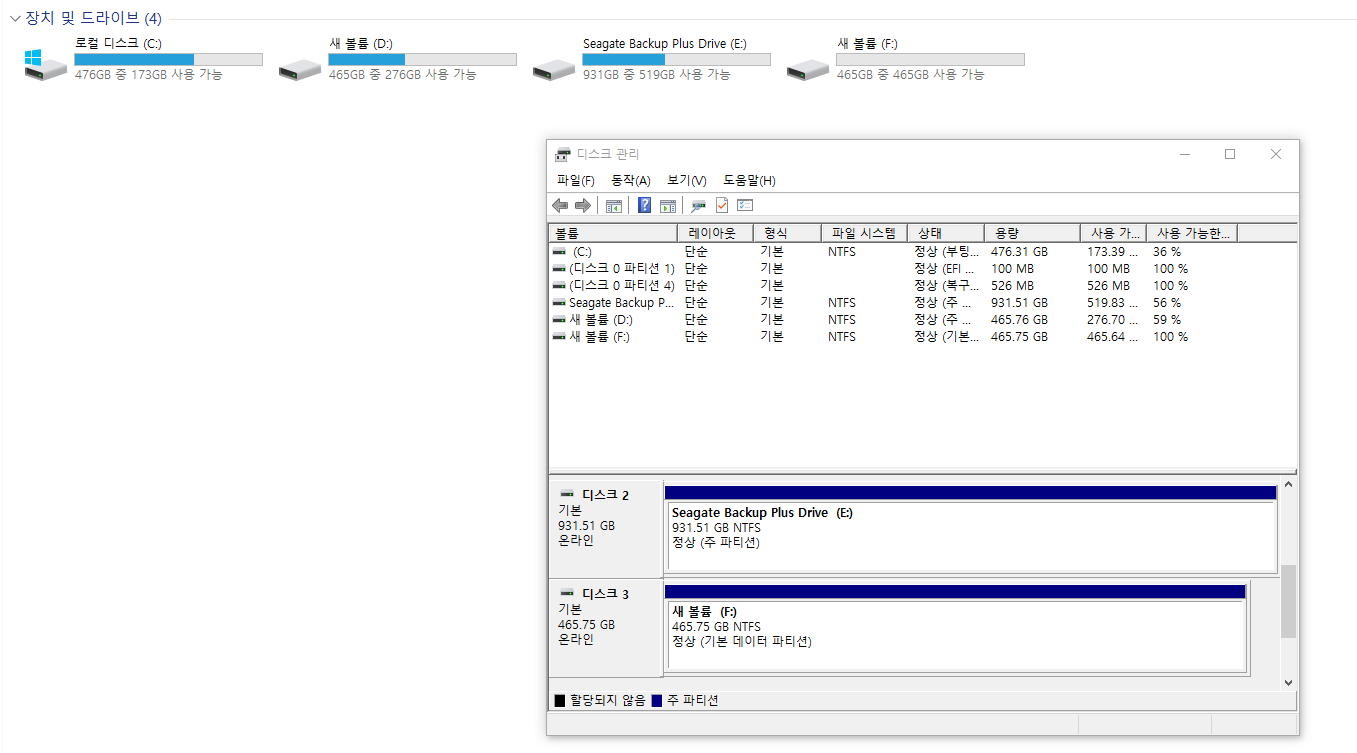
Task: Click the black 할당되지 않음 legend swatch
Action: click(x=560, y=700)
